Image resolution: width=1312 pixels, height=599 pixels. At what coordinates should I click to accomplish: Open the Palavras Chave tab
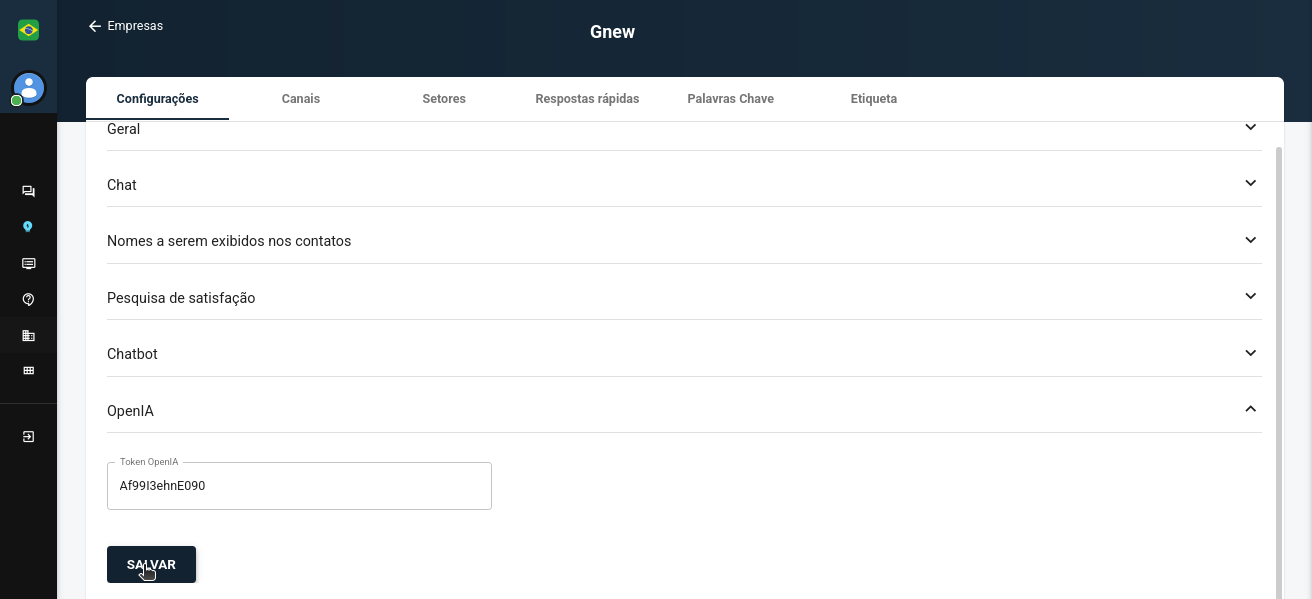(x=730, y=99)
